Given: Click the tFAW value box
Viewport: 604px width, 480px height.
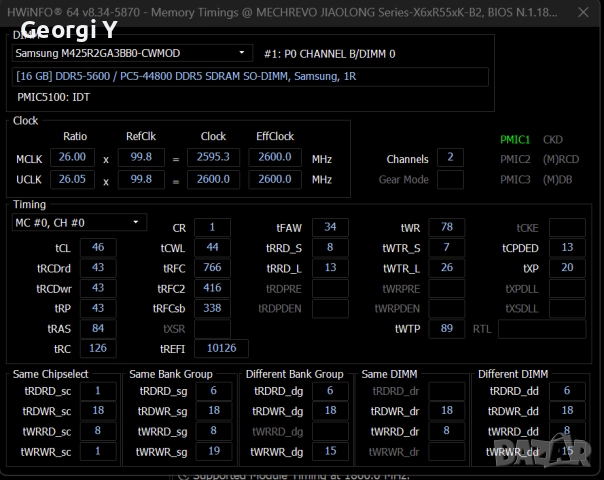Looking at the screenshot, I should pos(330,227).
